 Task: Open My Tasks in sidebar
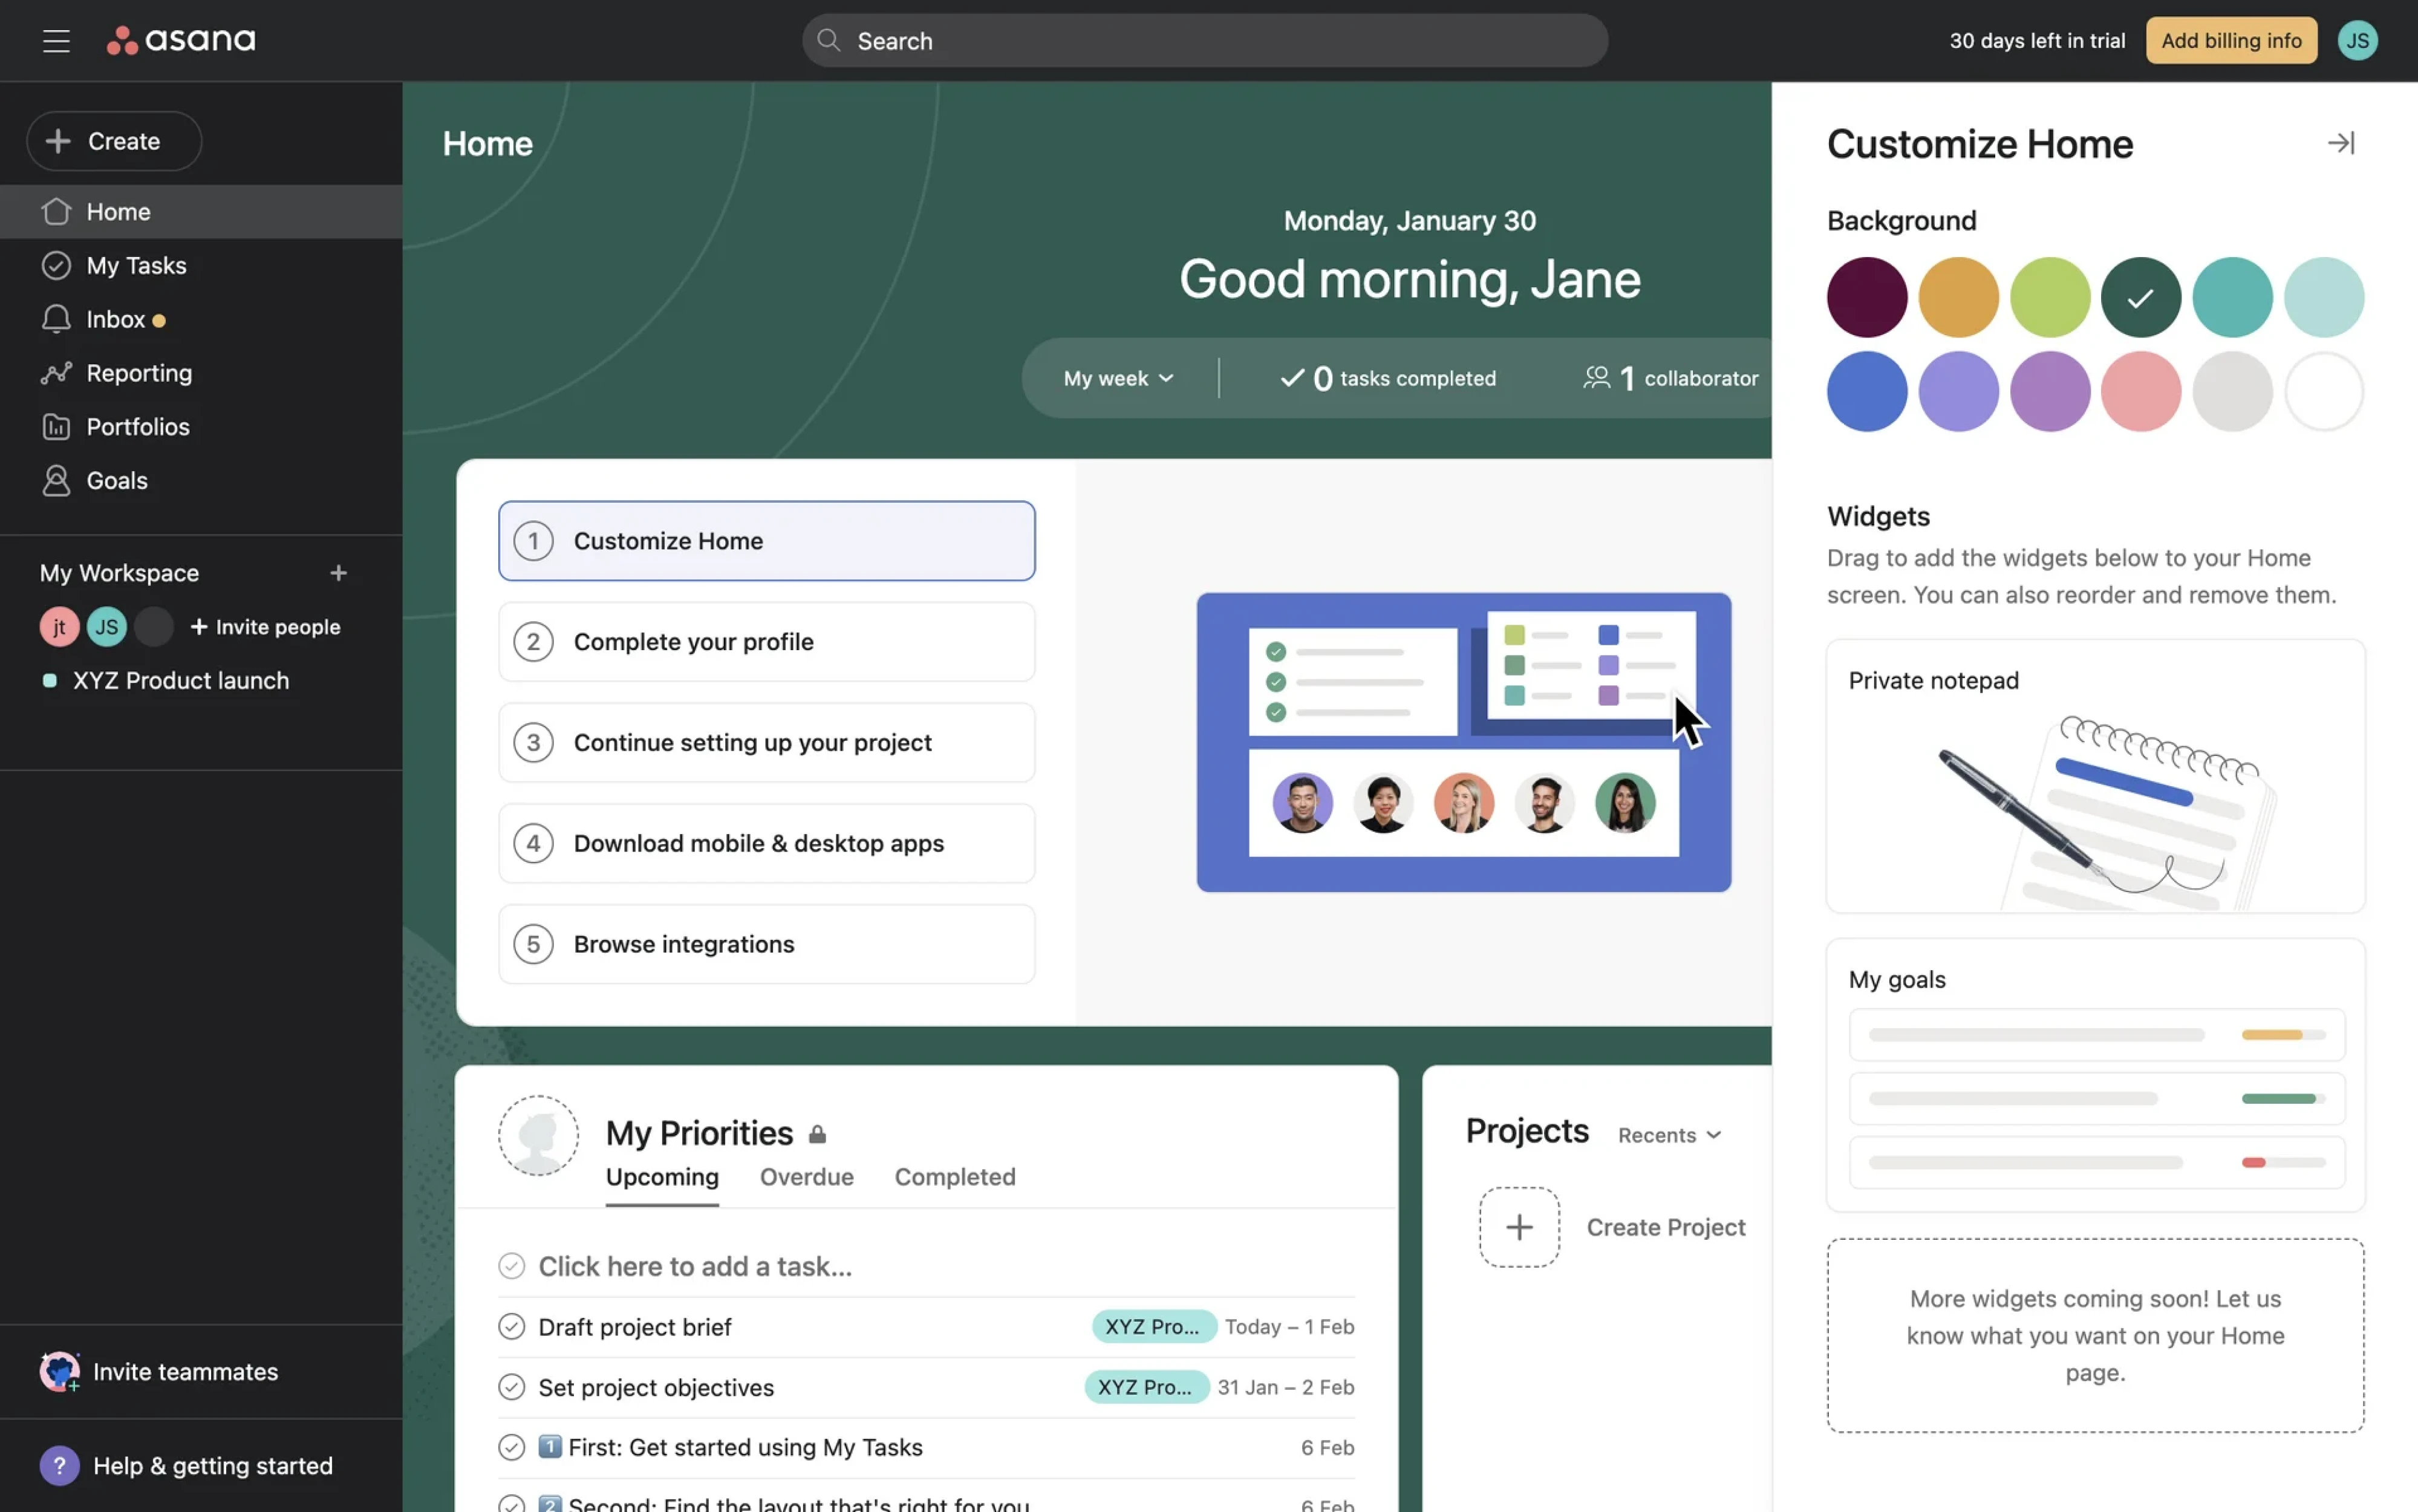(201, 265)
